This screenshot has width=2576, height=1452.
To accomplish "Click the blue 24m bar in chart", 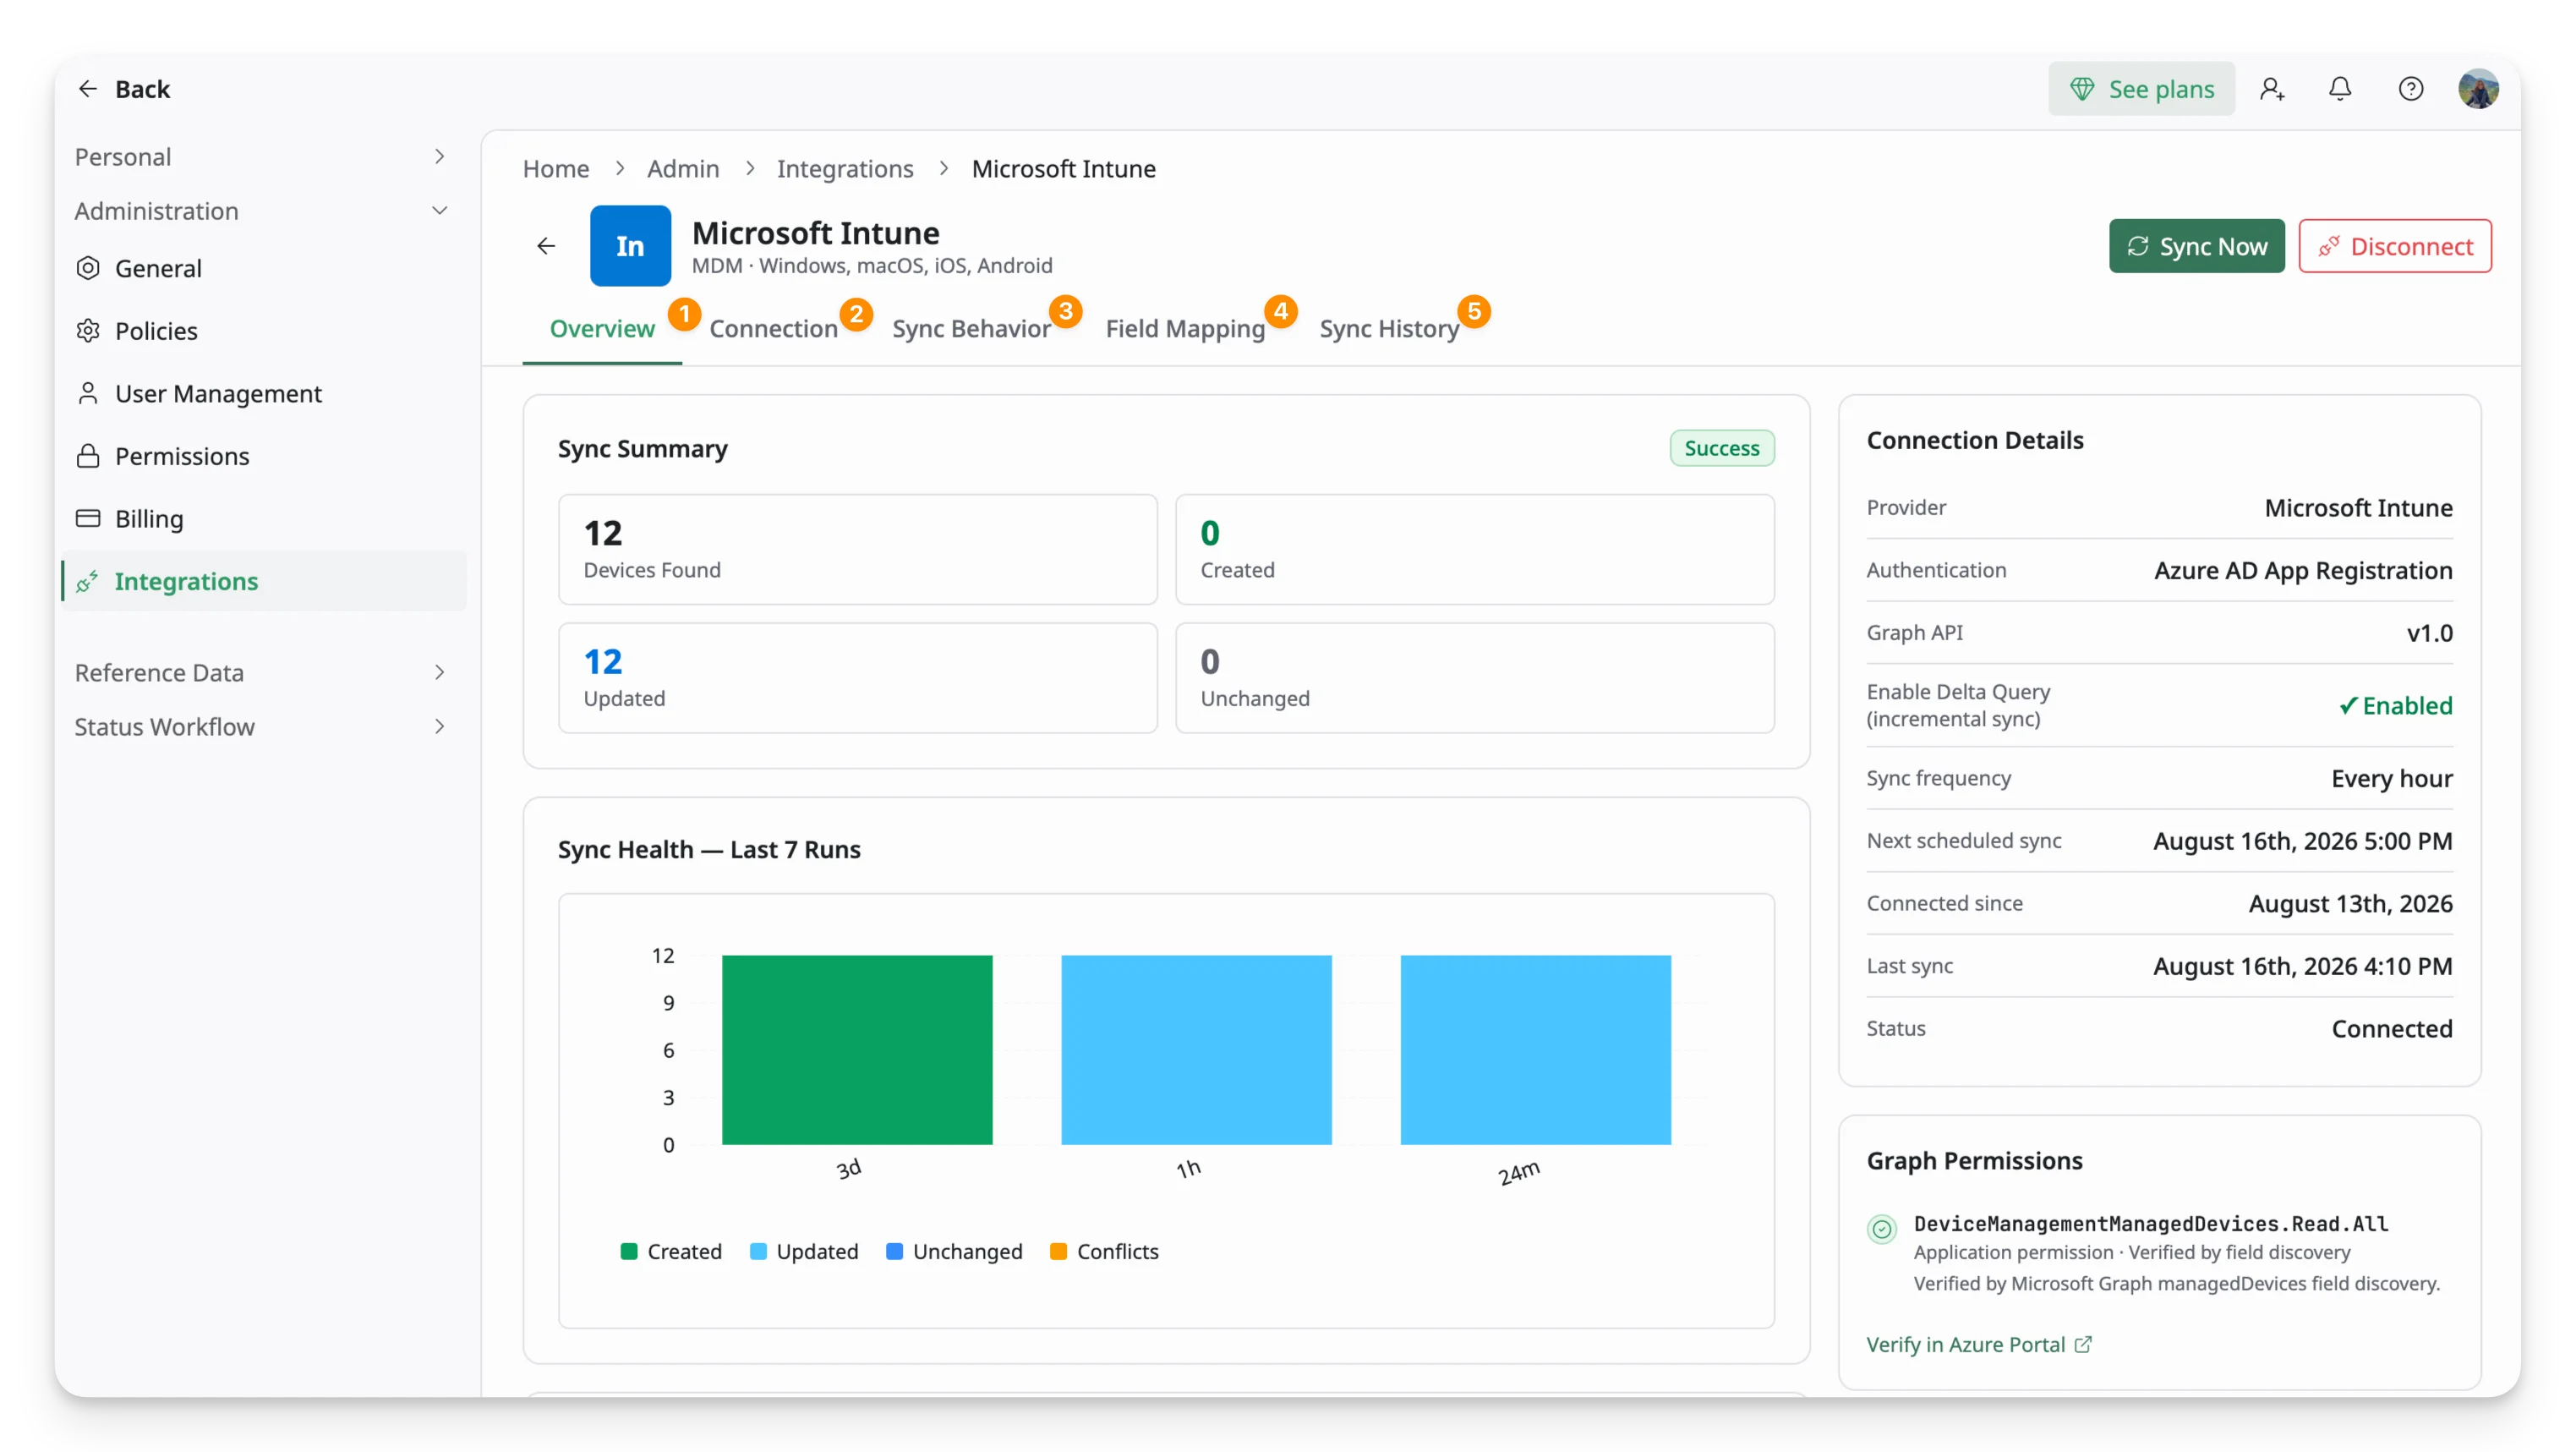I will pos(1535,1049).
